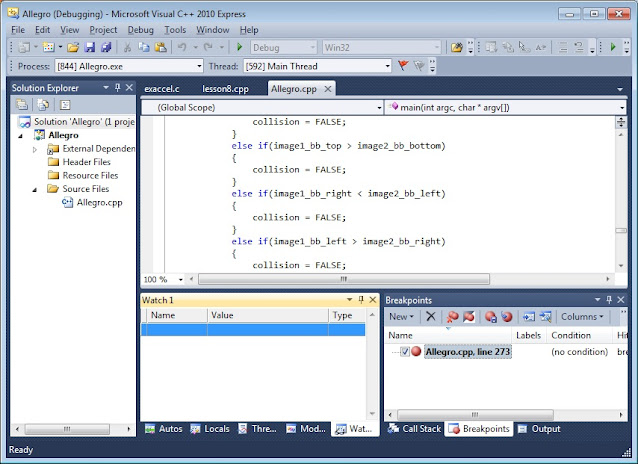Pin the Solution Explorer panel

point(118,88)
